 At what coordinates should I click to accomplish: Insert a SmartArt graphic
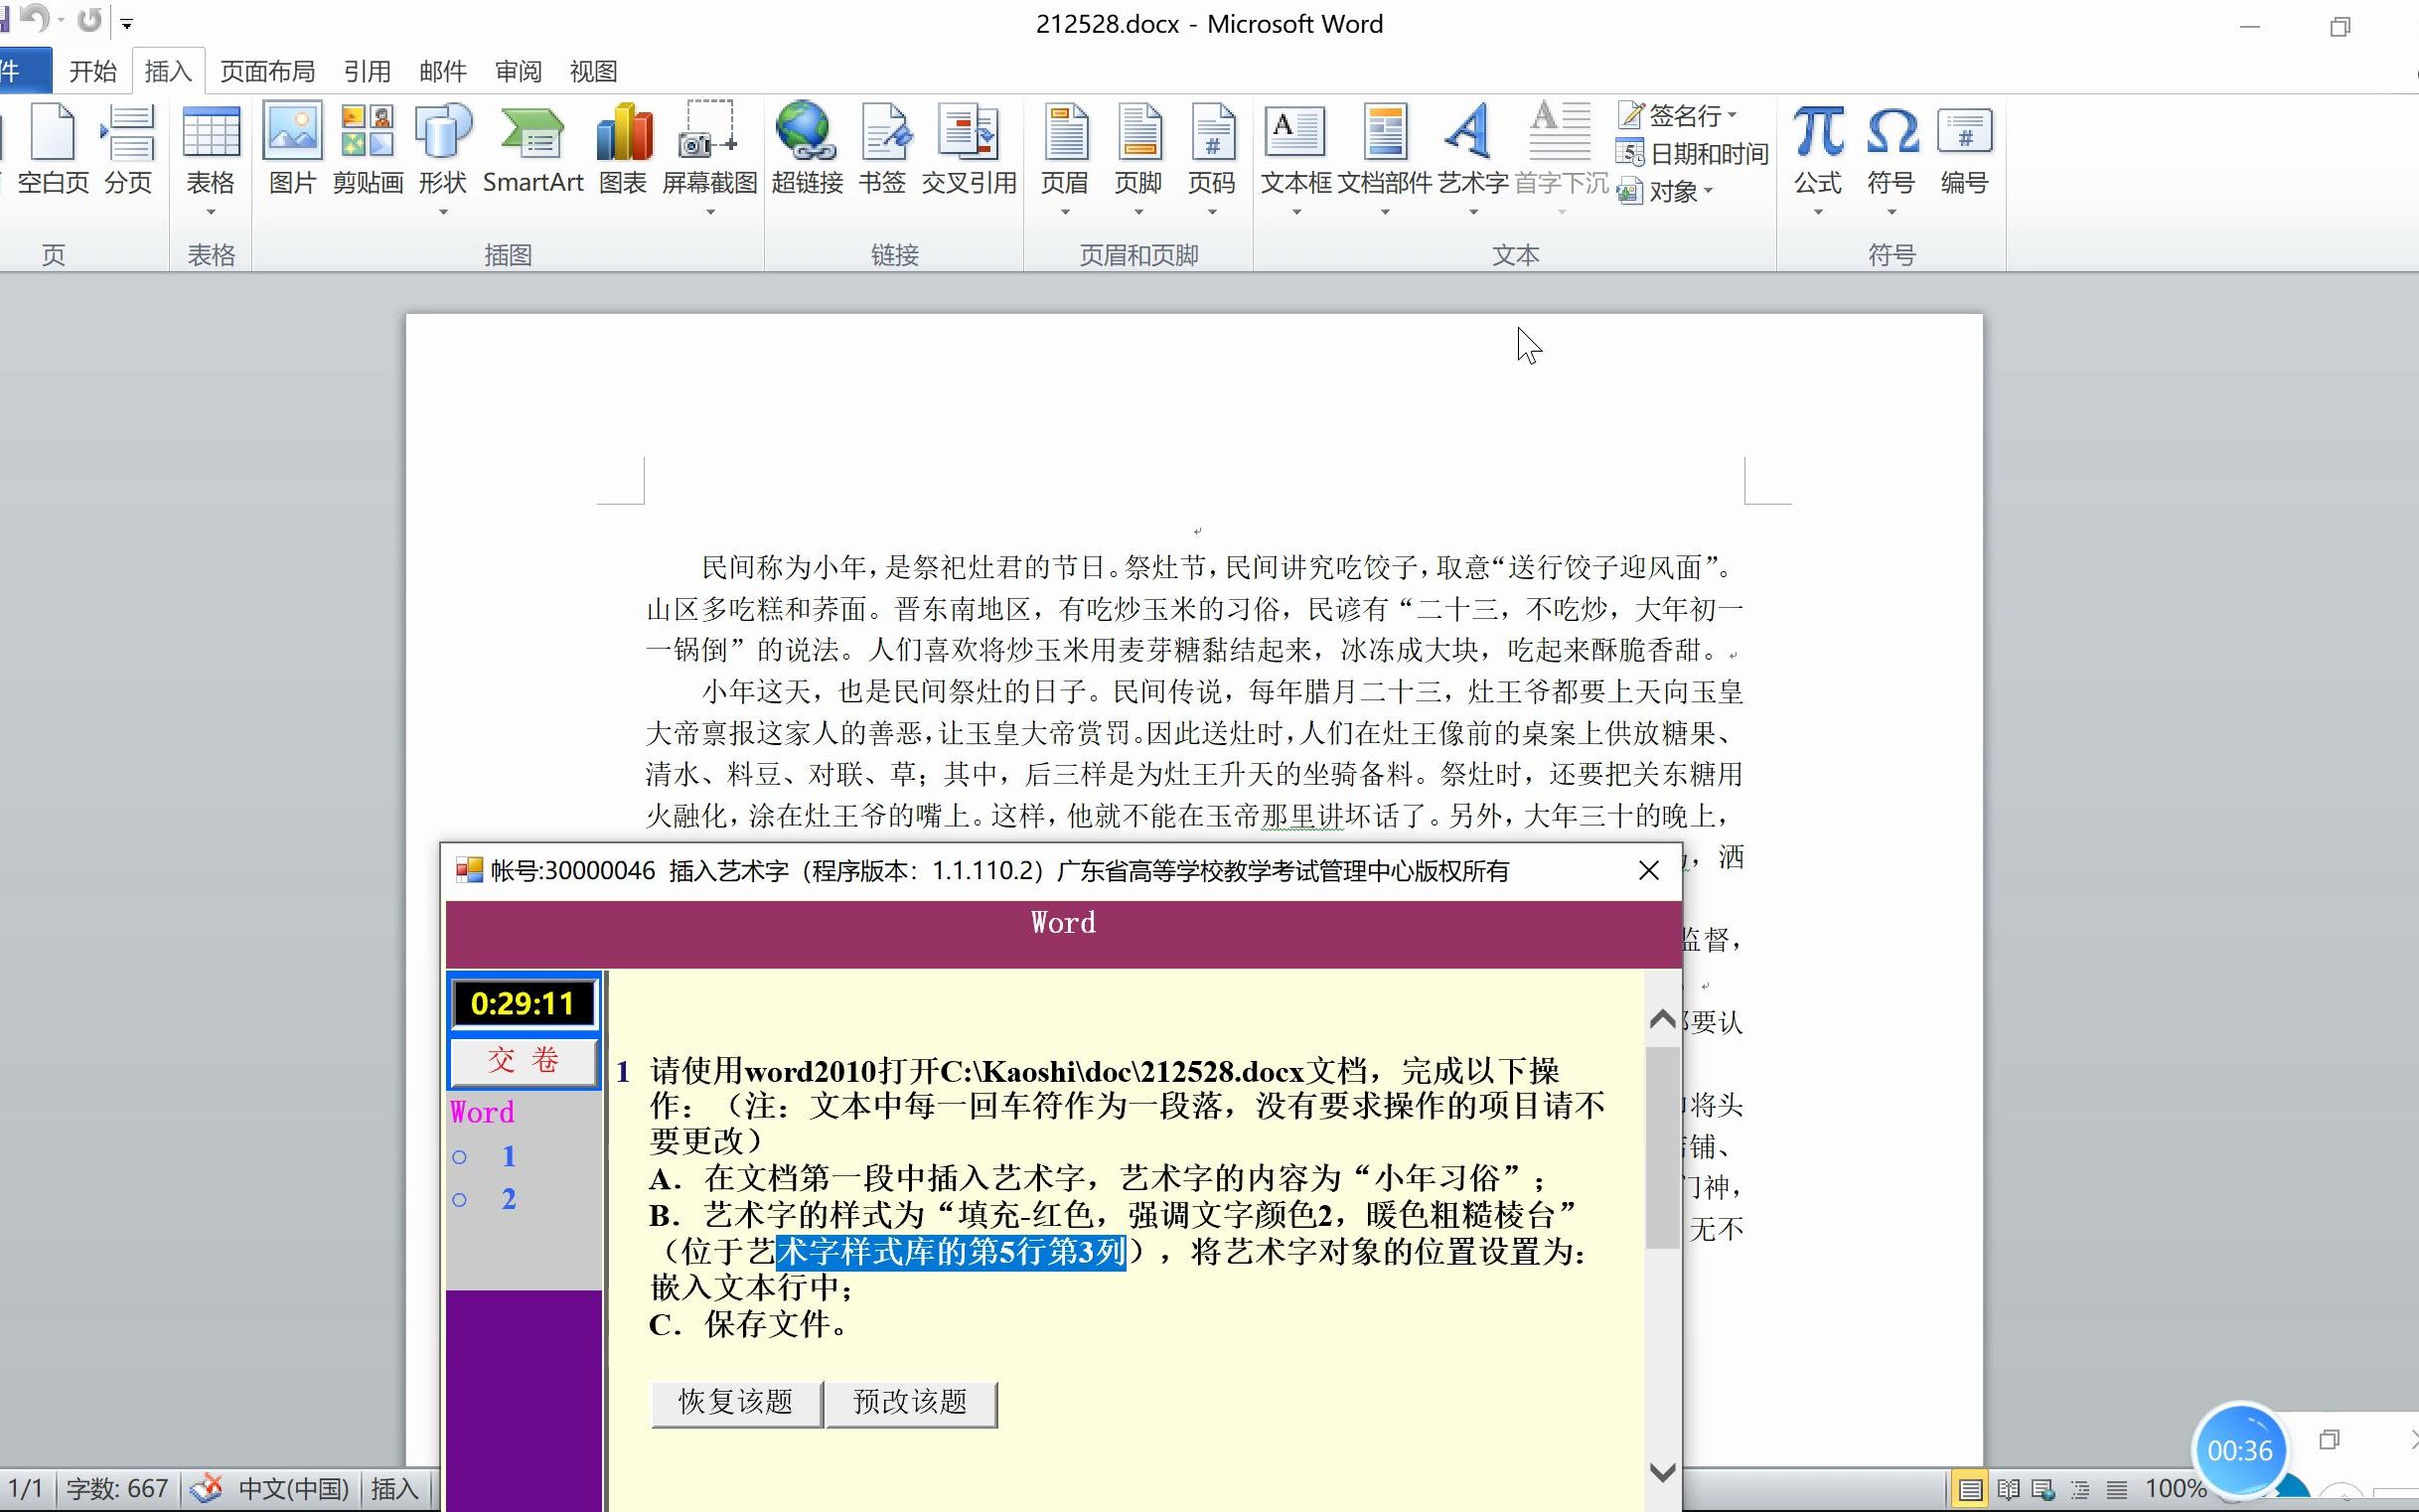(533, 150)
